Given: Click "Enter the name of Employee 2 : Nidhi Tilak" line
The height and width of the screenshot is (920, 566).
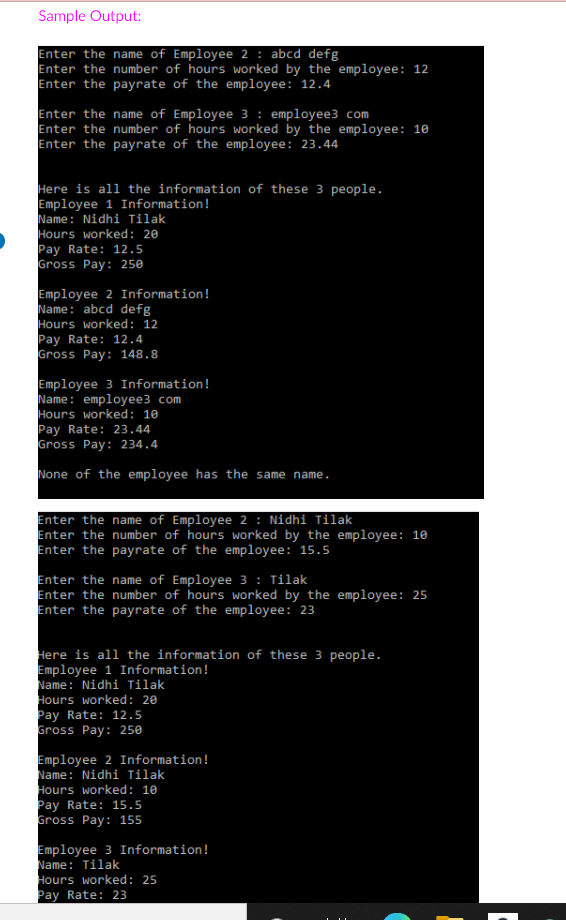Looking at the screenshot, I should (195, 520).
